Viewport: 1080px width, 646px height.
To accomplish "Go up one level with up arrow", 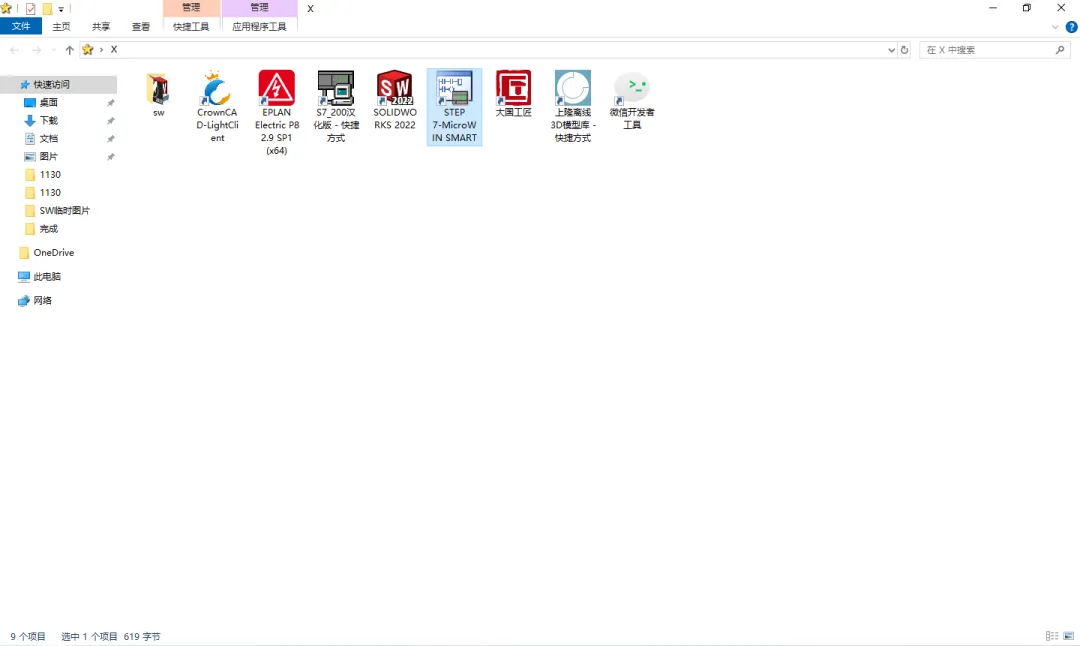I will pos(70,50).
